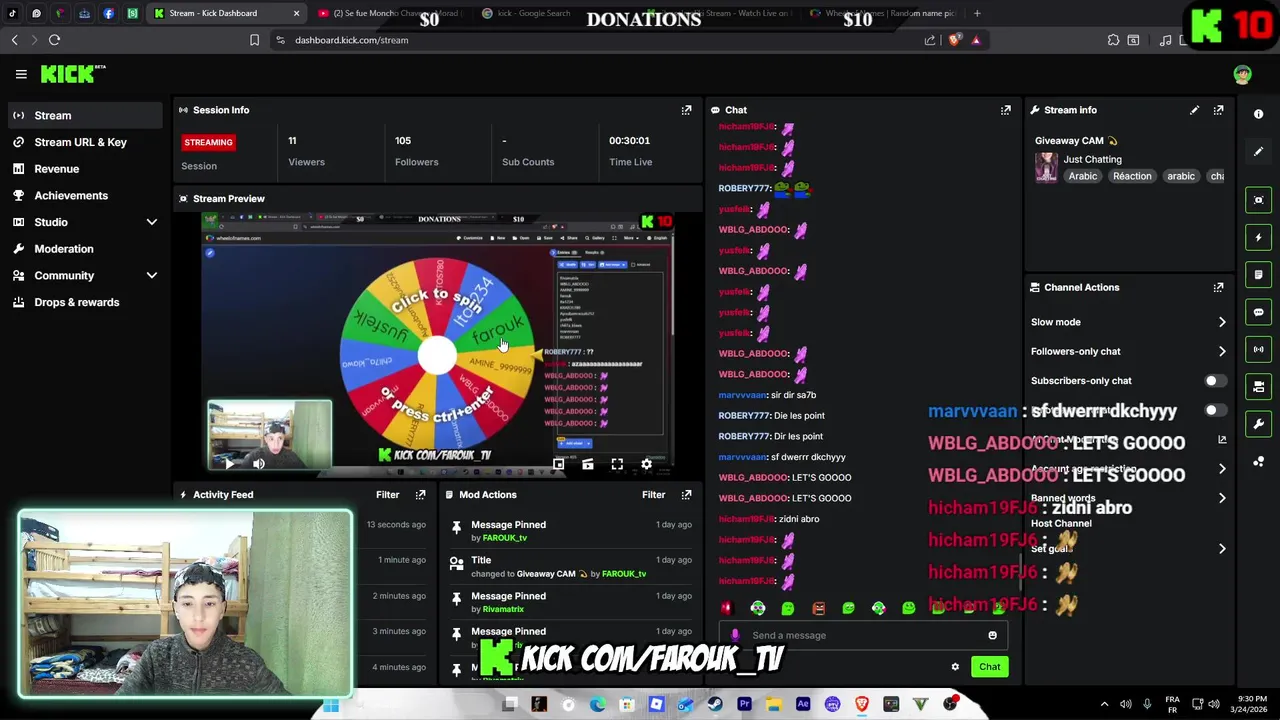The height and width of the screenshot is (720, 1280).
Task: Mute the stream preview audio
Action: click(x=259, y=464)
